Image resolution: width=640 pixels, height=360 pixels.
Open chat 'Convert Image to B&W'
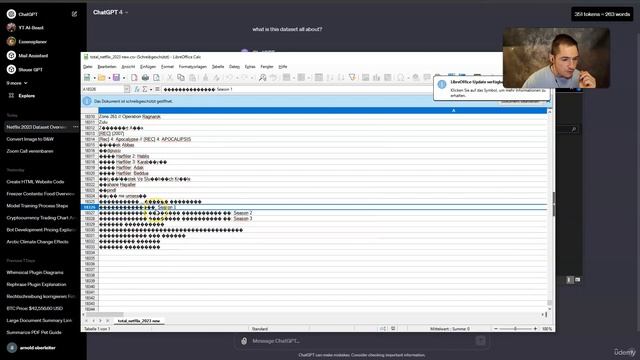coord(30,139)
